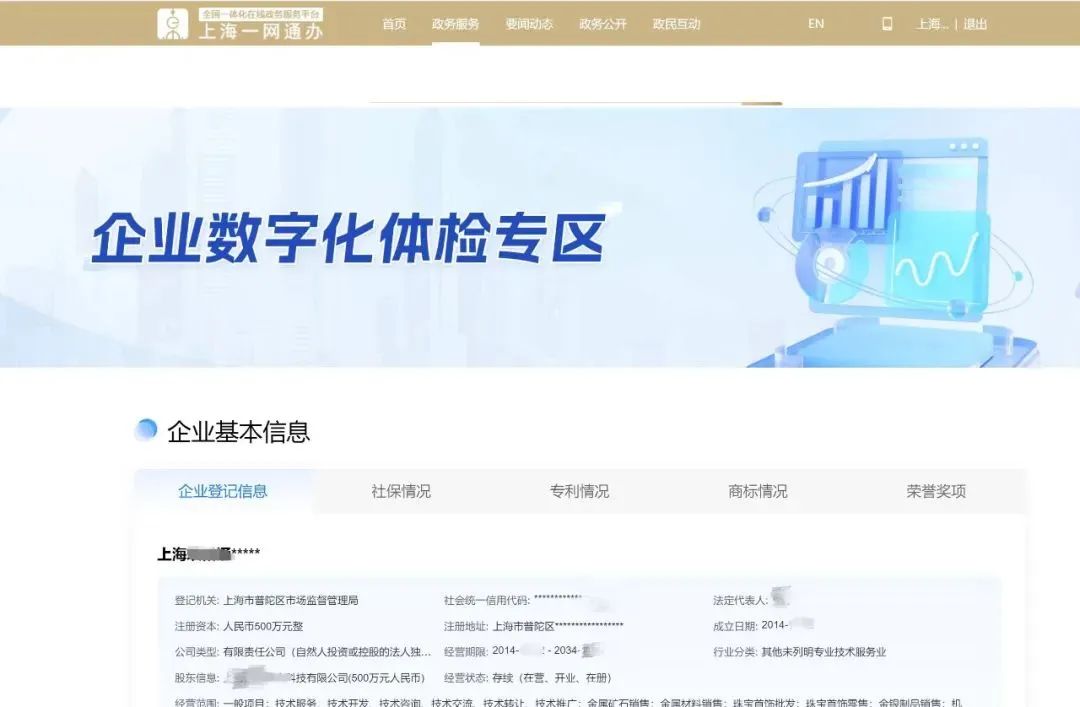Click 退出 to log out

(975, 24)
